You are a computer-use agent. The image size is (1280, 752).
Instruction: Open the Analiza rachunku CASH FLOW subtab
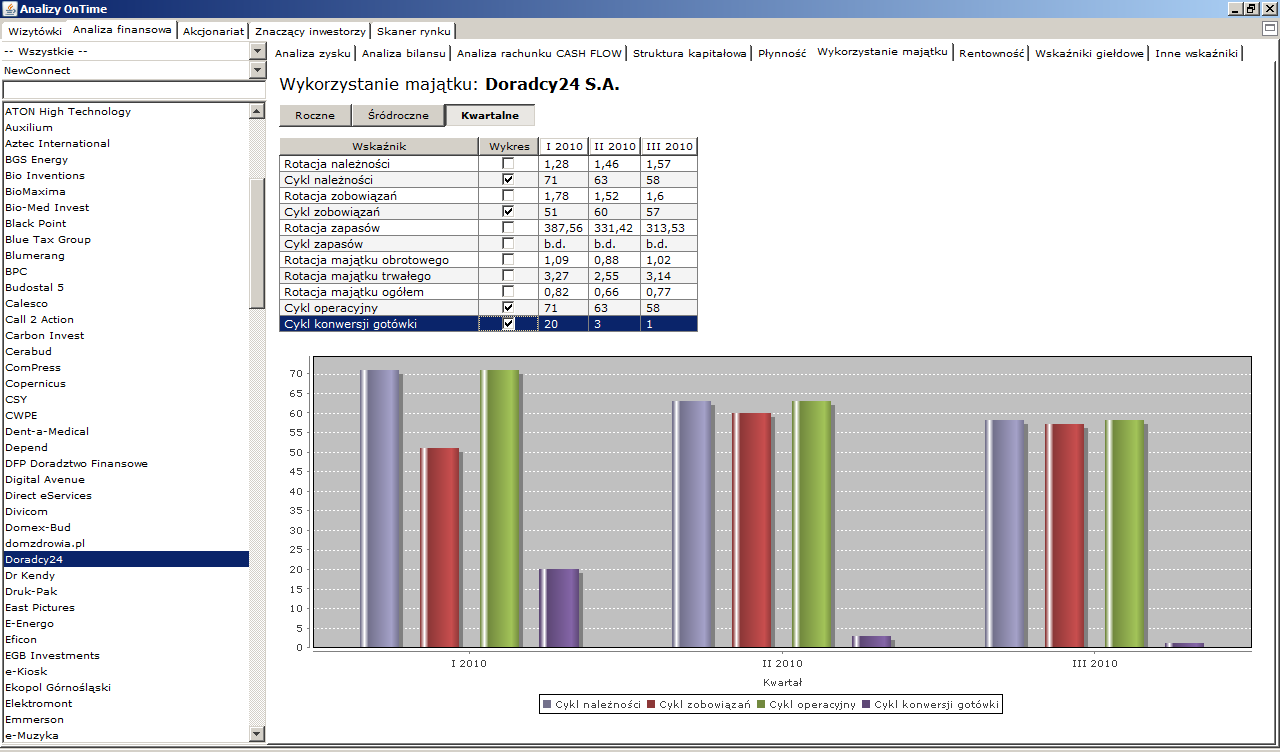[x=539, y=53]
